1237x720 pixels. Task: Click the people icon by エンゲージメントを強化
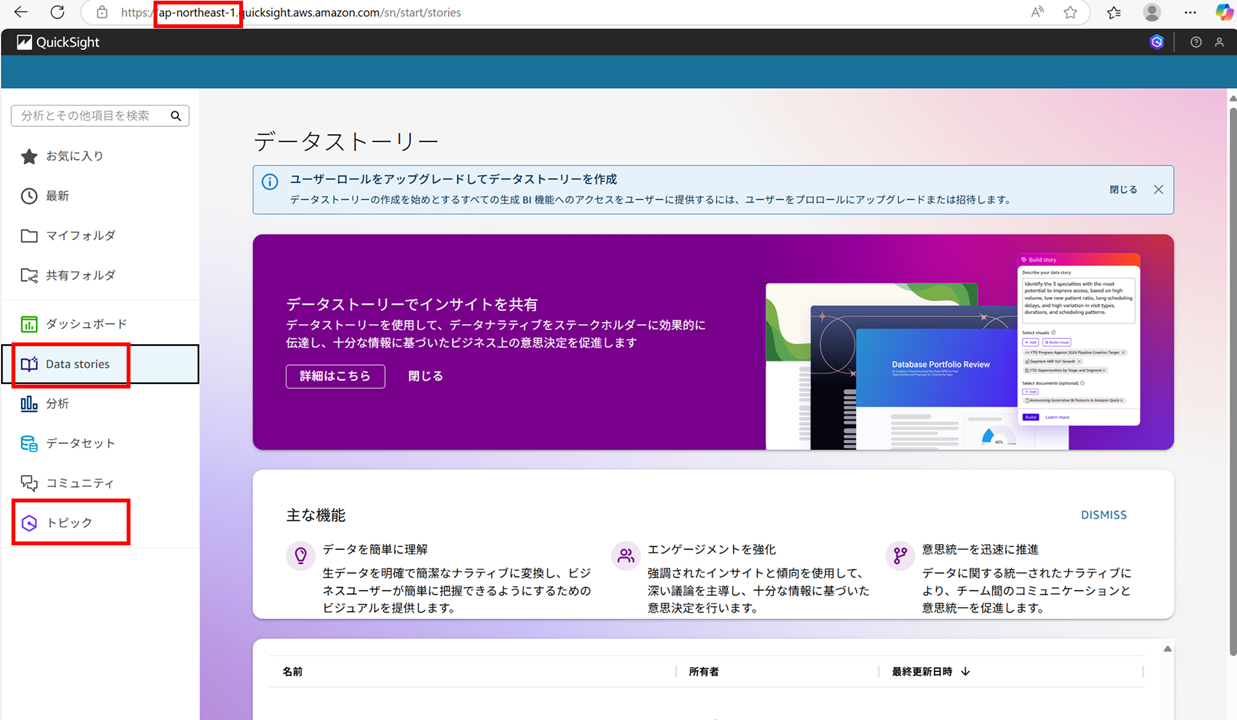click(x=626, y=556)
